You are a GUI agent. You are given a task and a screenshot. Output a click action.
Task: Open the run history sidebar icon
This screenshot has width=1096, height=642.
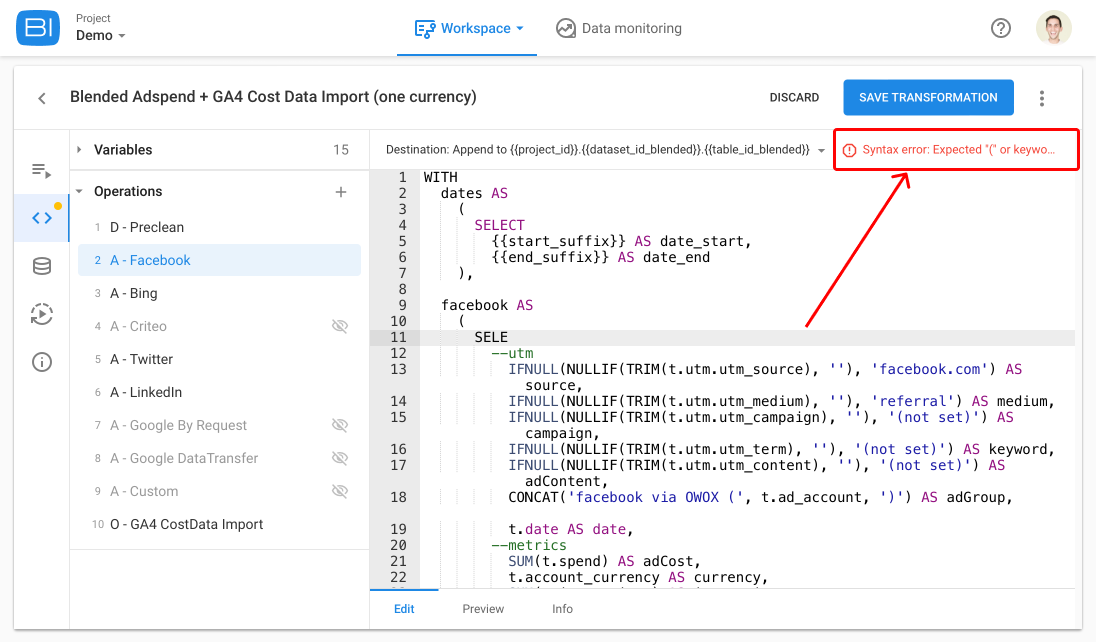coord(42,314)
